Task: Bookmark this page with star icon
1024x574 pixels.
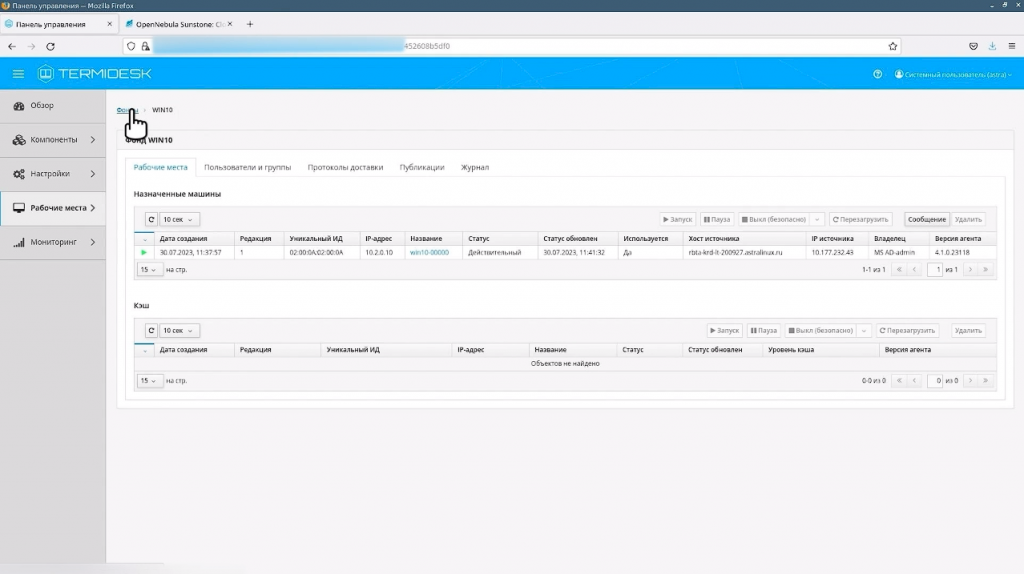Action: point(893,46)
